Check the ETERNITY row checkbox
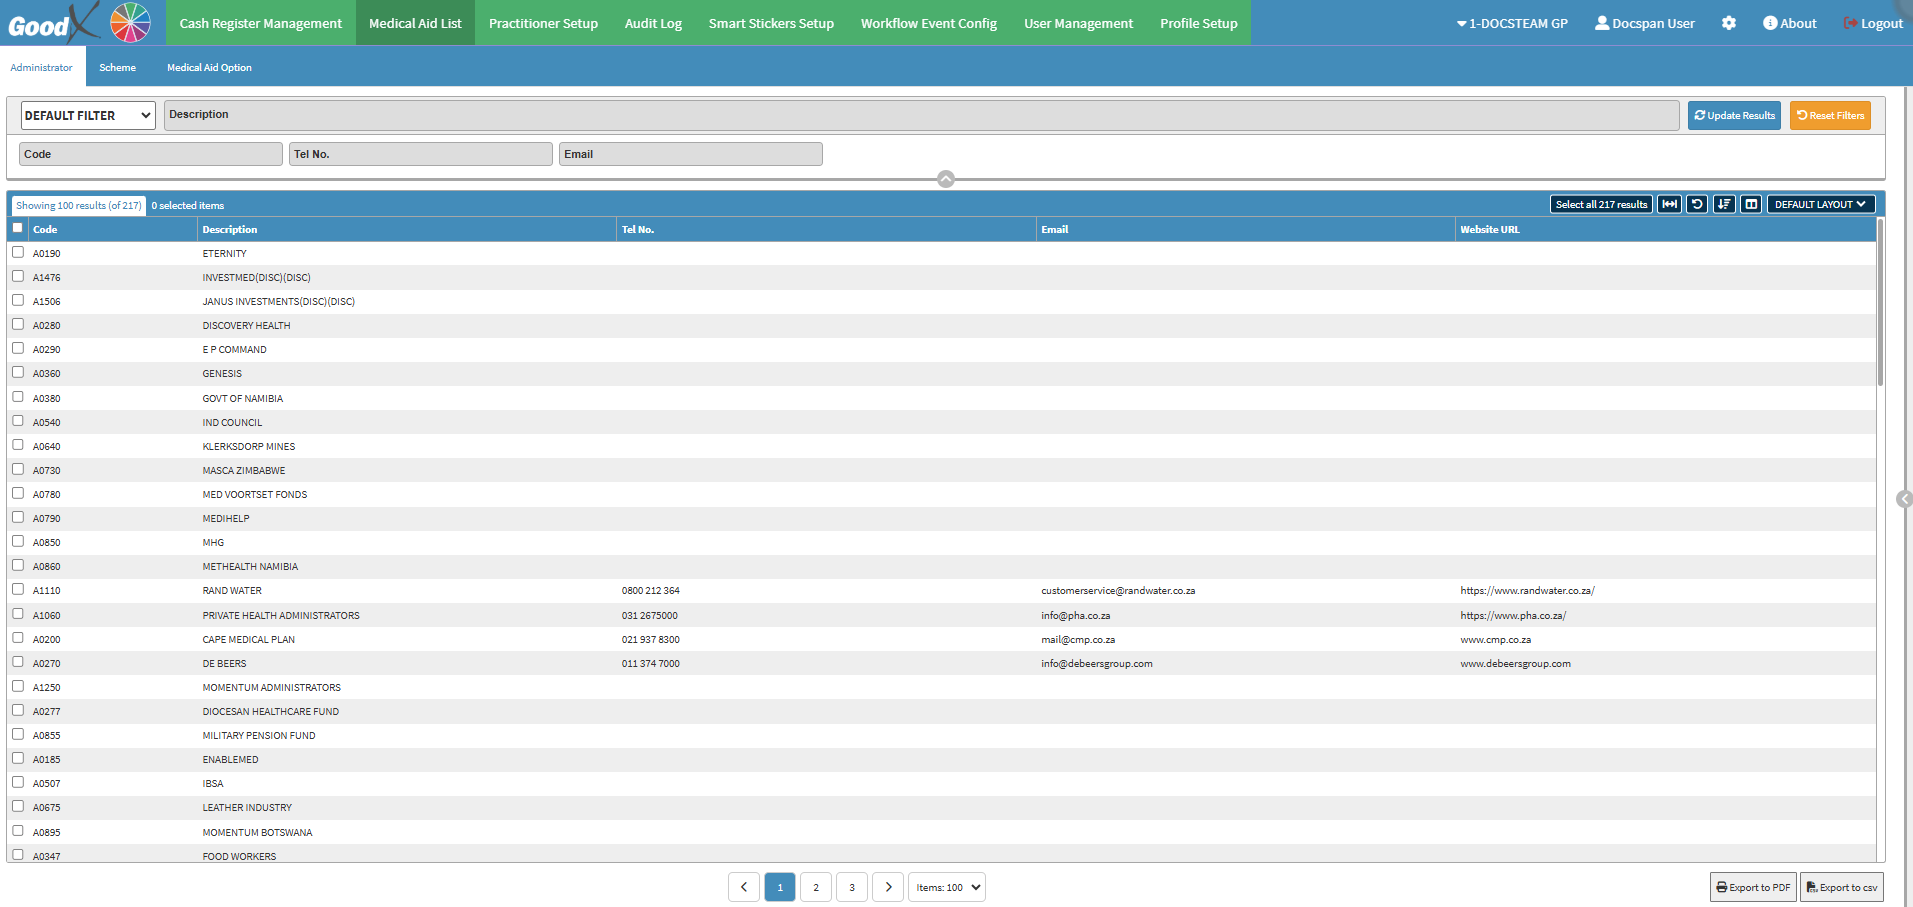This screenshot has height=907, width=1913. coord(17,252)
